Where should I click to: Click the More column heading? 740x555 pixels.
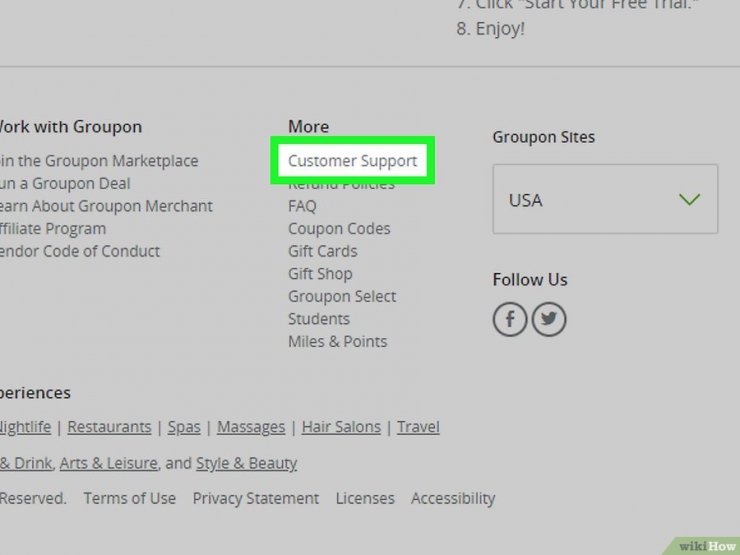[309, 126]
